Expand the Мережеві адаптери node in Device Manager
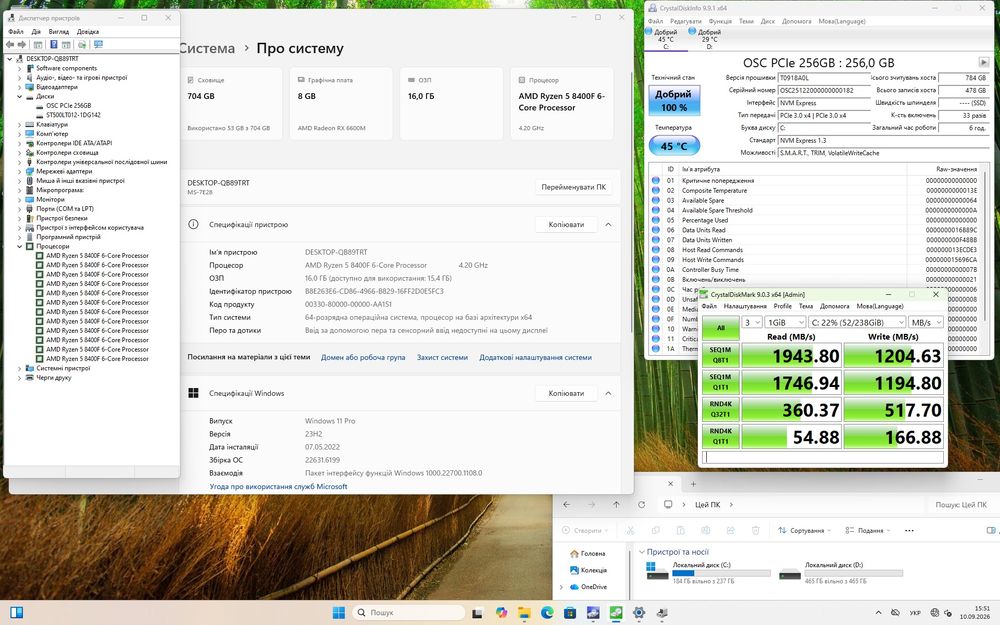The width and height of the screenshot is (1000, 625). click(x=20, y=172)
